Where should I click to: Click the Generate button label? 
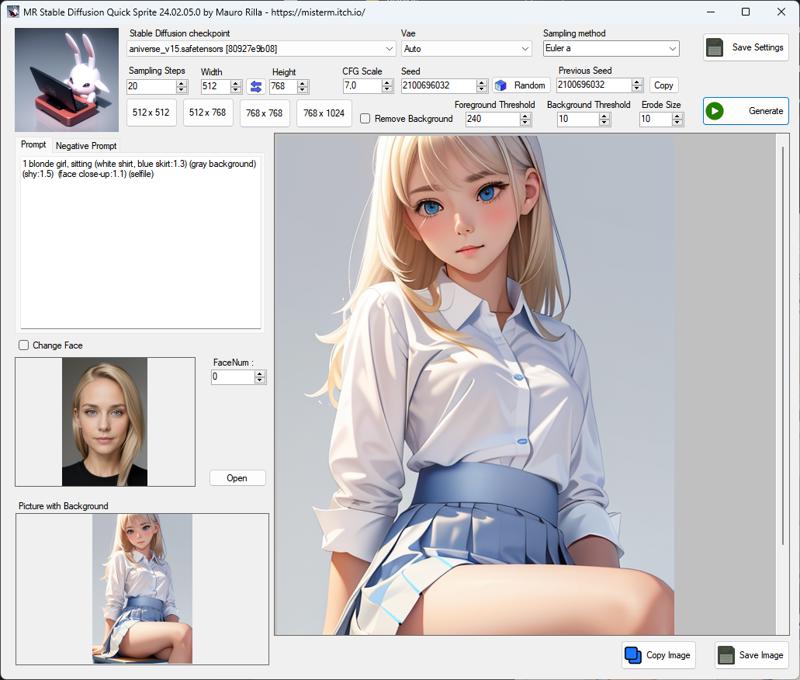765,111
